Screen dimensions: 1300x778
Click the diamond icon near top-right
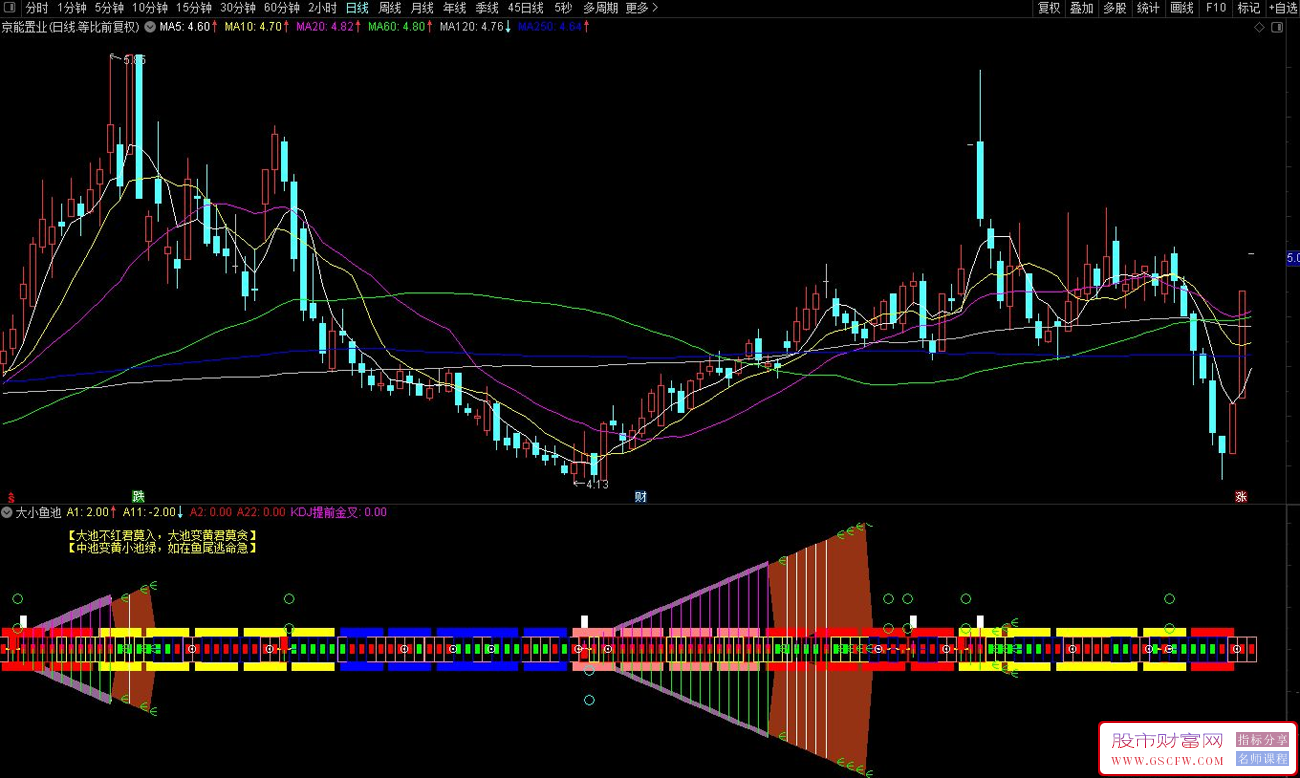coord(1258,27)
